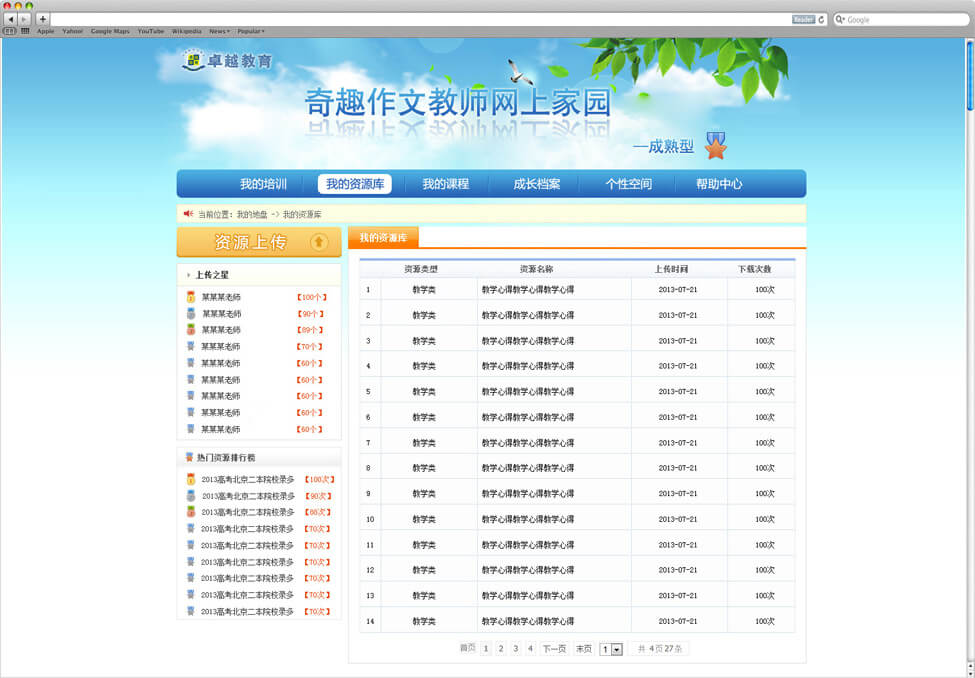Click the red speaker icon beside 当前位置
Image resolution: width=975 pixels, height=678 pixels.
(x=188, y=213)
